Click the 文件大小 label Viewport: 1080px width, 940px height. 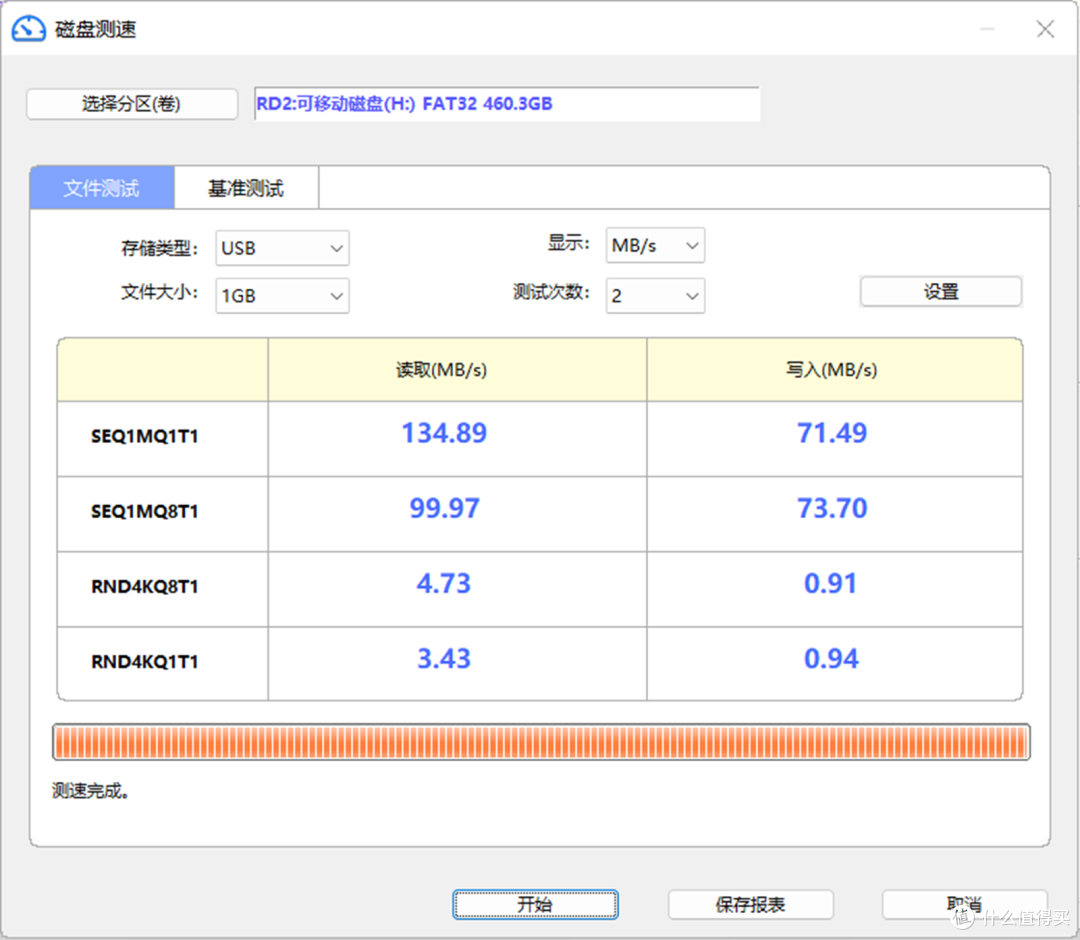pyautogui.click(x=160, y=292)
